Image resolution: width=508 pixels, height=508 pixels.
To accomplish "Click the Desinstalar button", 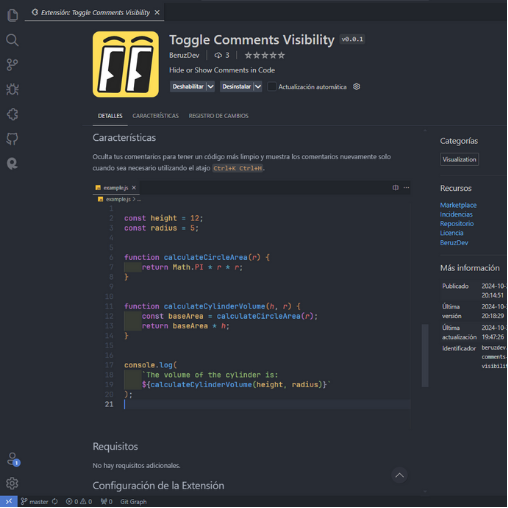I will click(x=237, y=87).
